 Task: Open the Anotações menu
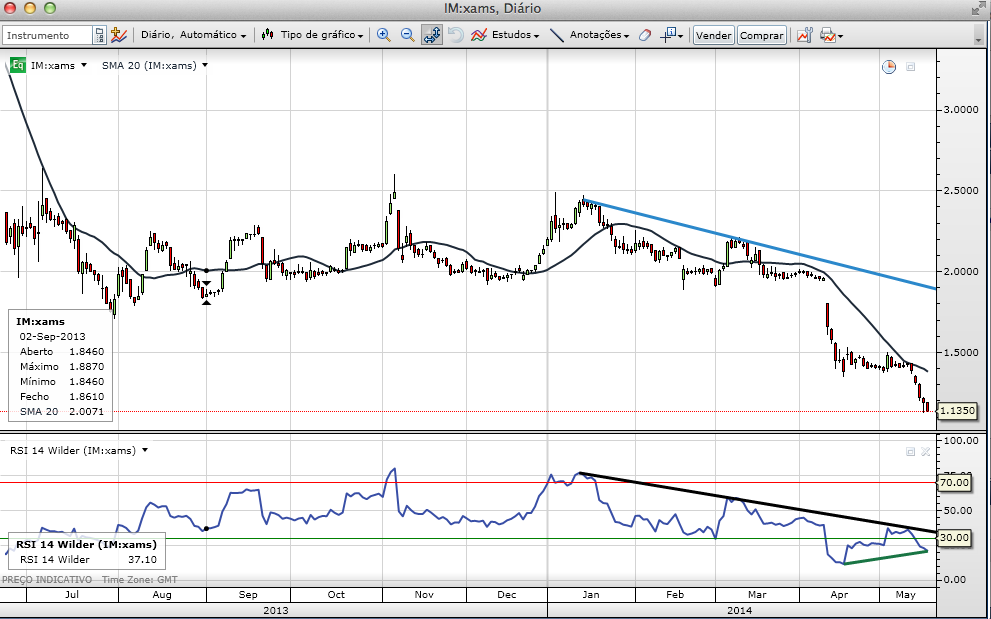tap(590, 35)
